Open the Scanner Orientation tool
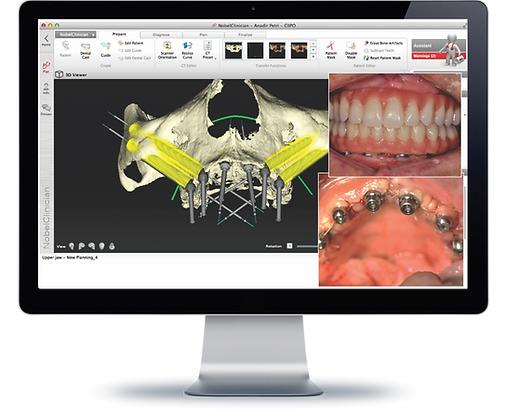 (x=167, y=50)
